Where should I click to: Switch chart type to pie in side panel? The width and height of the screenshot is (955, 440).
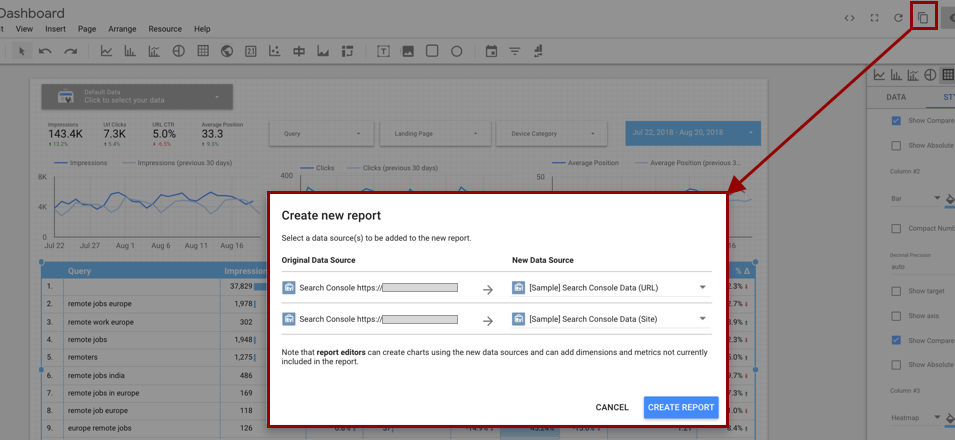[930, 75]
